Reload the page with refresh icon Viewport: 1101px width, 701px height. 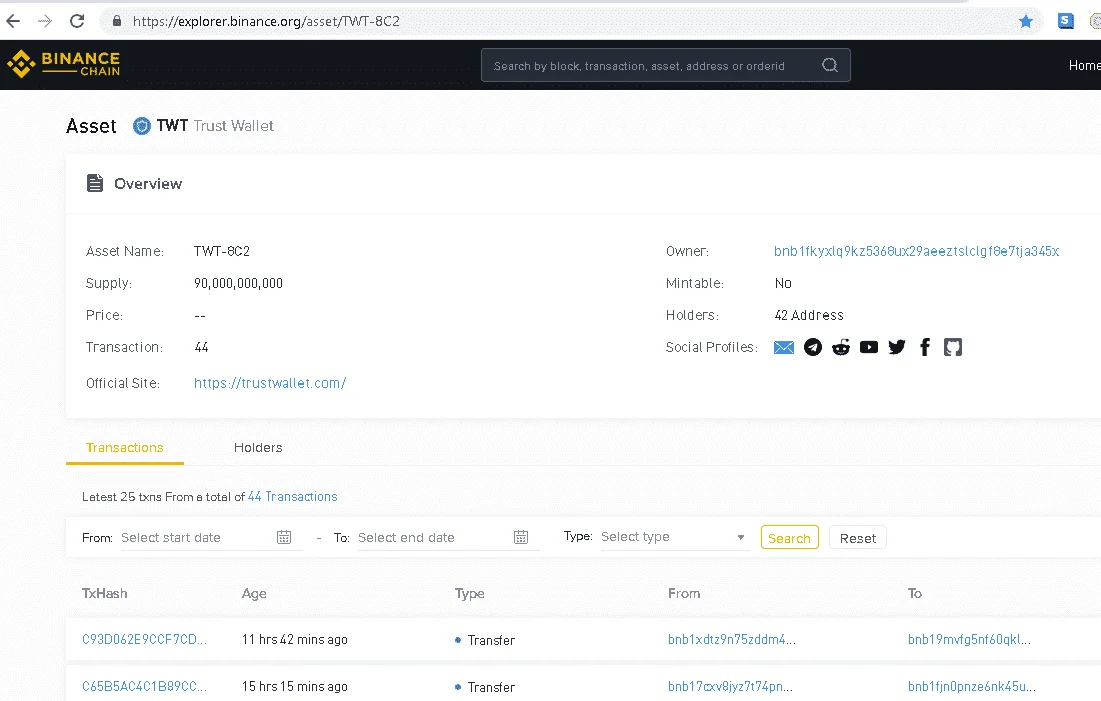(77, 21)
